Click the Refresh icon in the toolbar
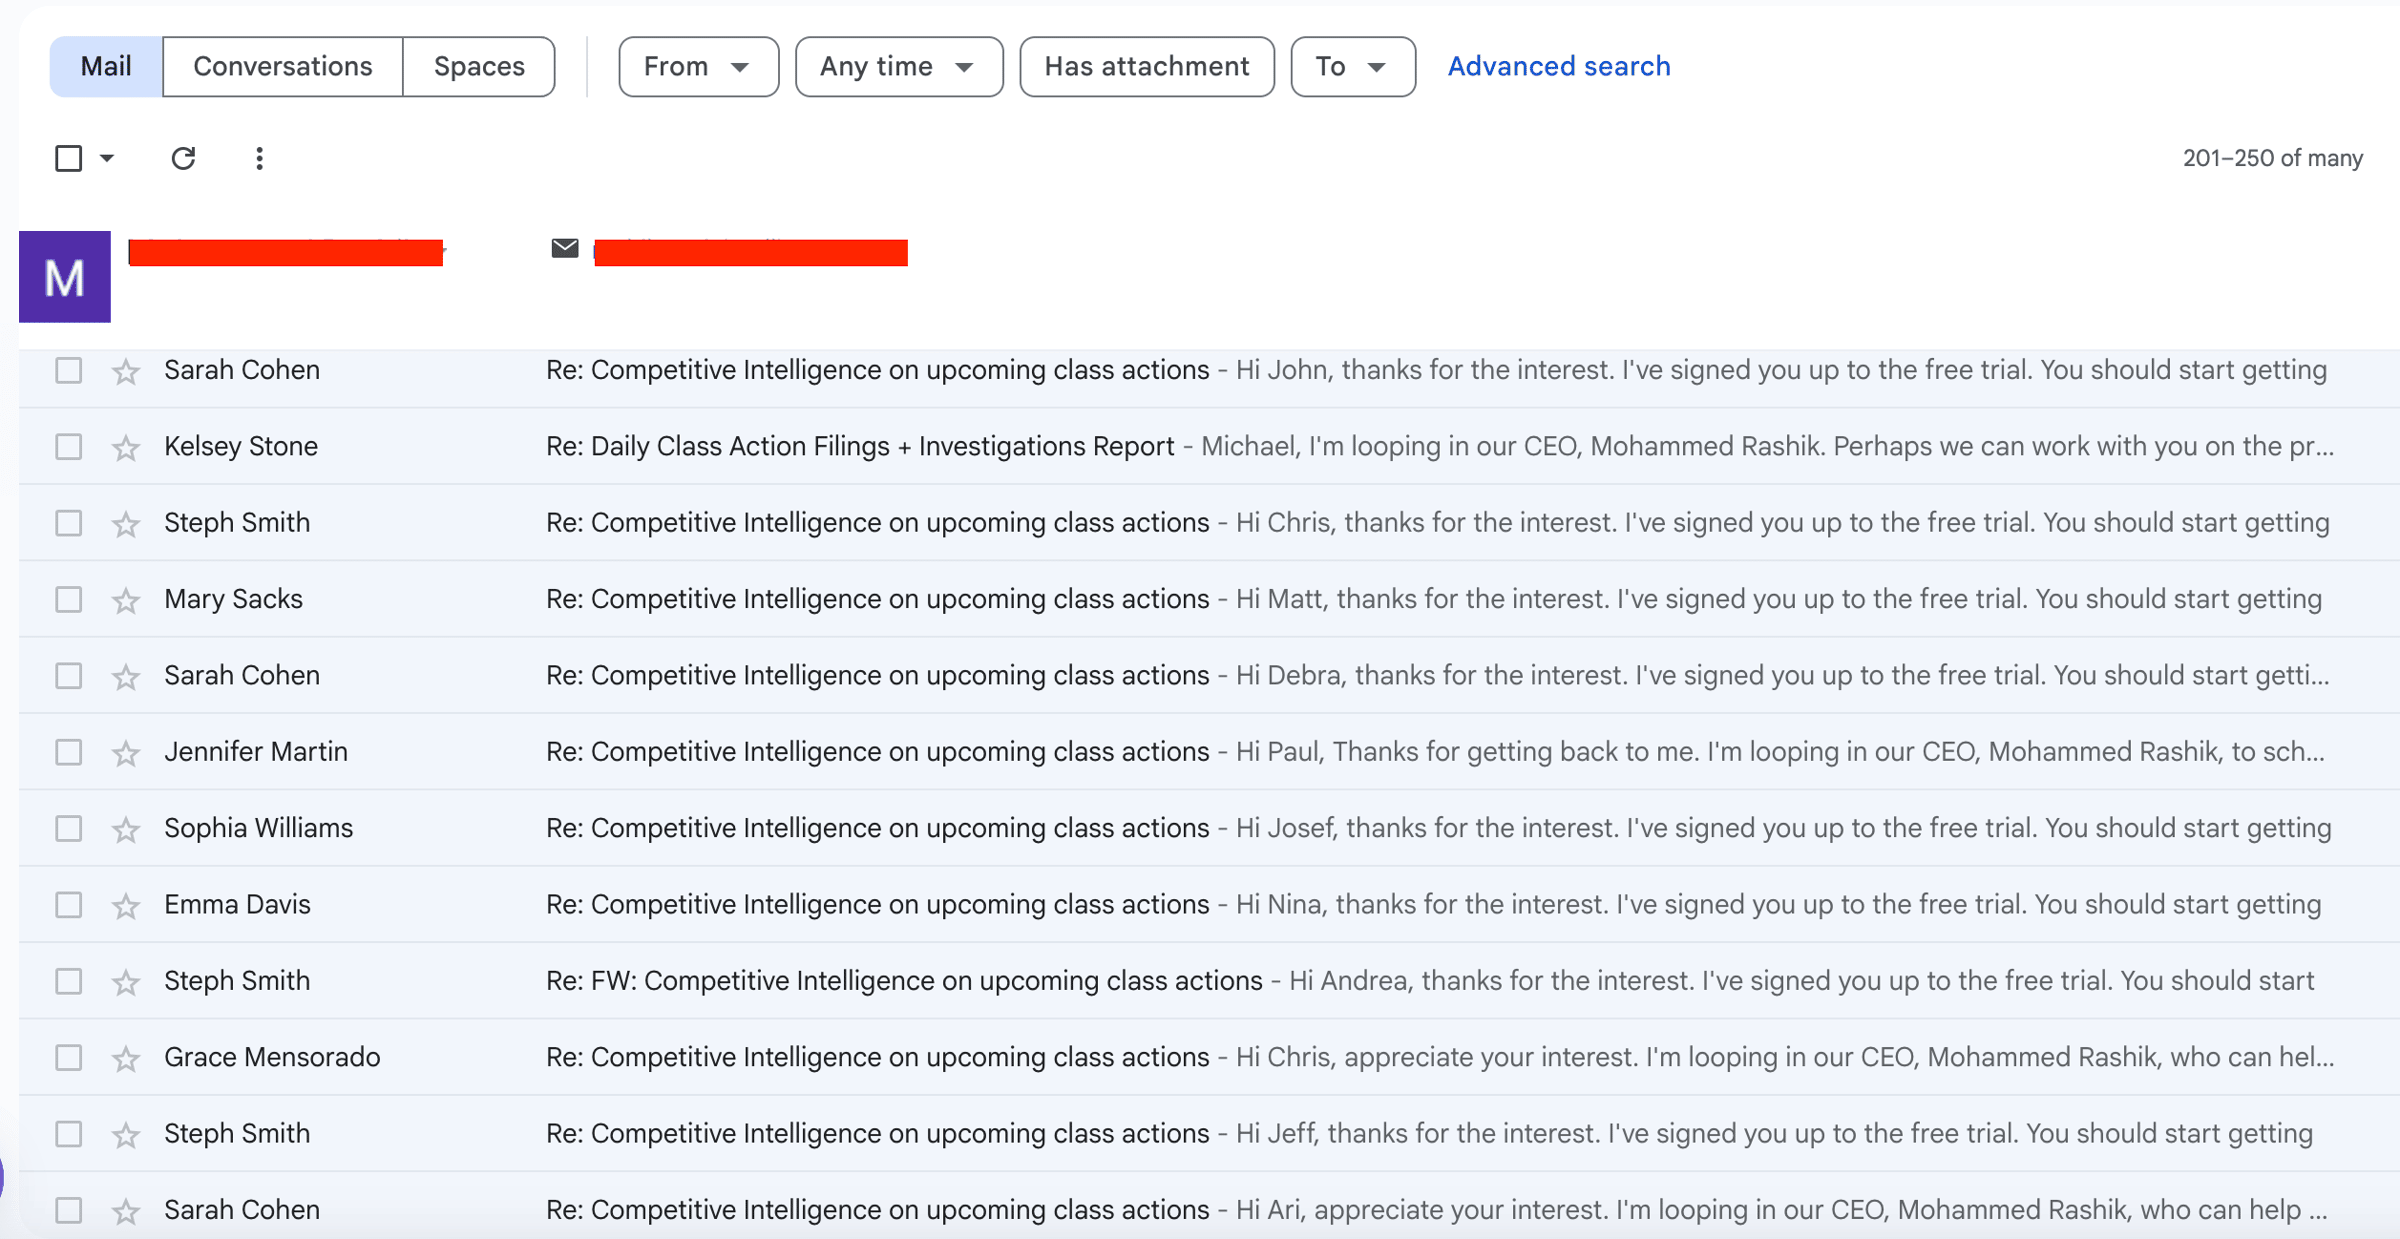 click(183, 158)
